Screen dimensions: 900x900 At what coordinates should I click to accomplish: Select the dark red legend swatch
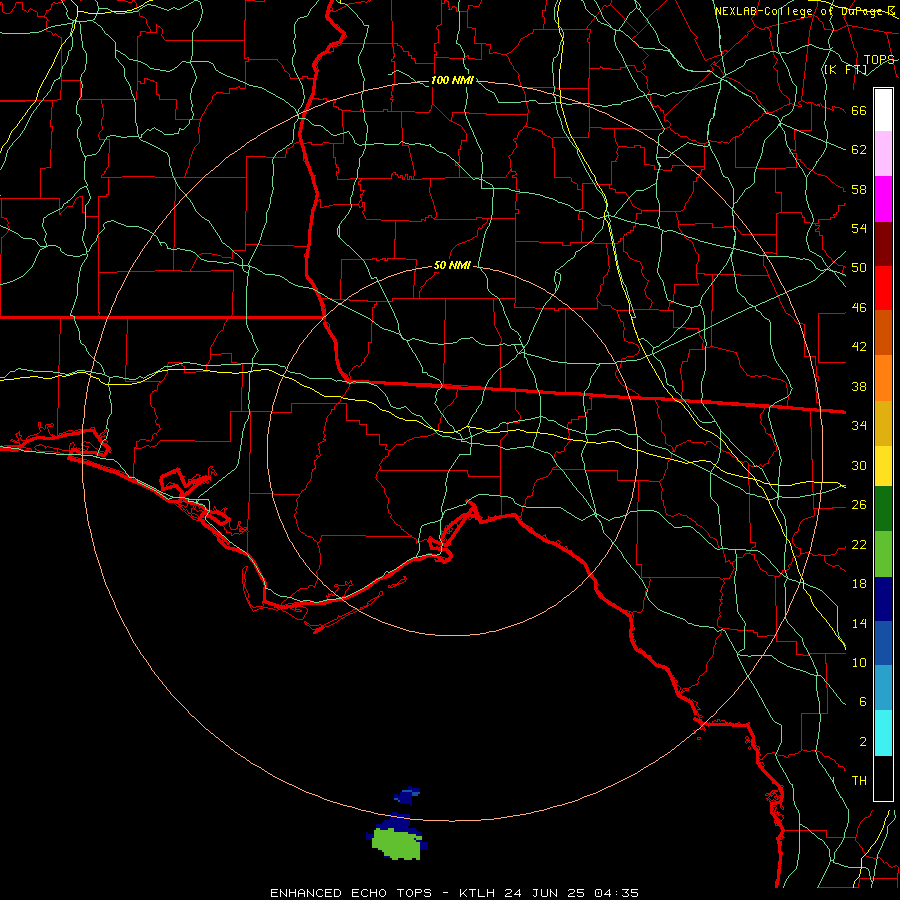point(883,244)
